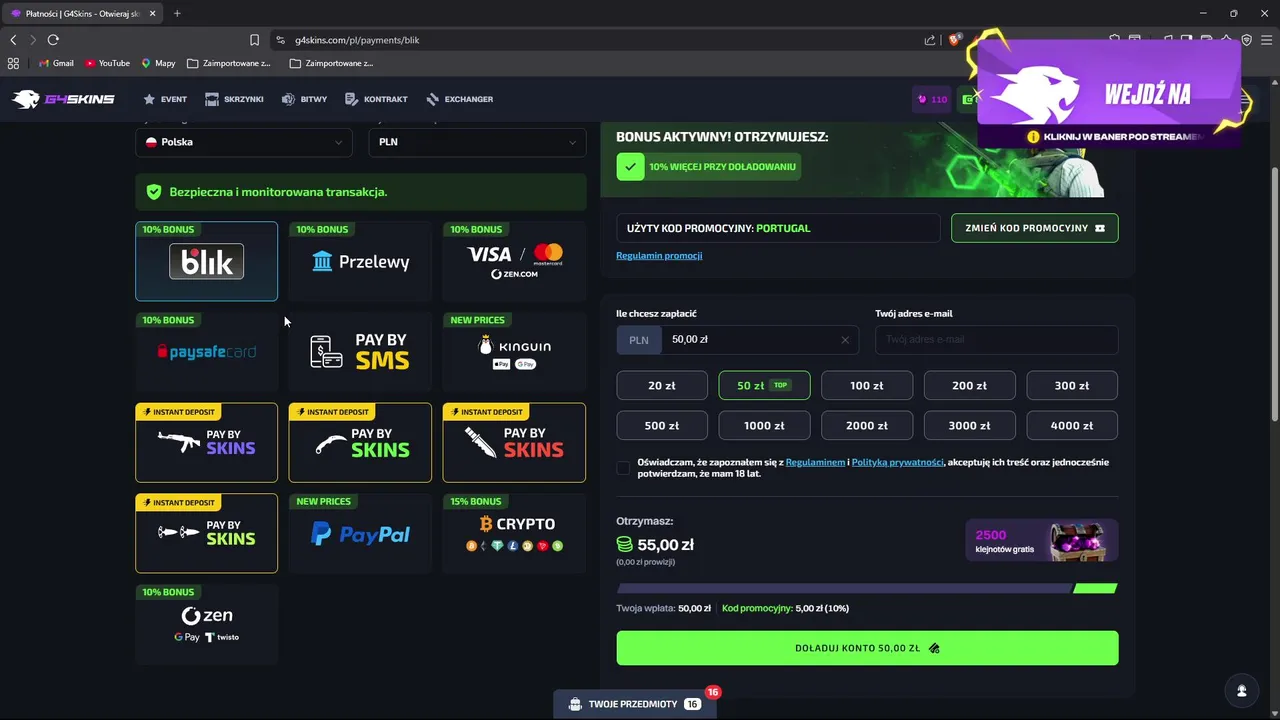This screenshot has width=1280, height=720.
Task: Choose the 200 zł preset
Action: tap(969, 386)
